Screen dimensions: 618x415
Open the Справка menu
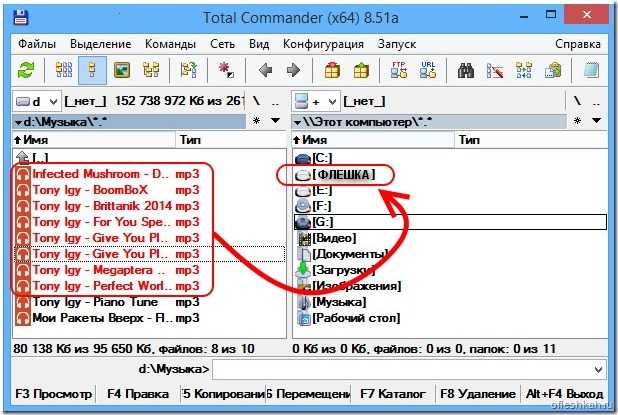[578, 44]
